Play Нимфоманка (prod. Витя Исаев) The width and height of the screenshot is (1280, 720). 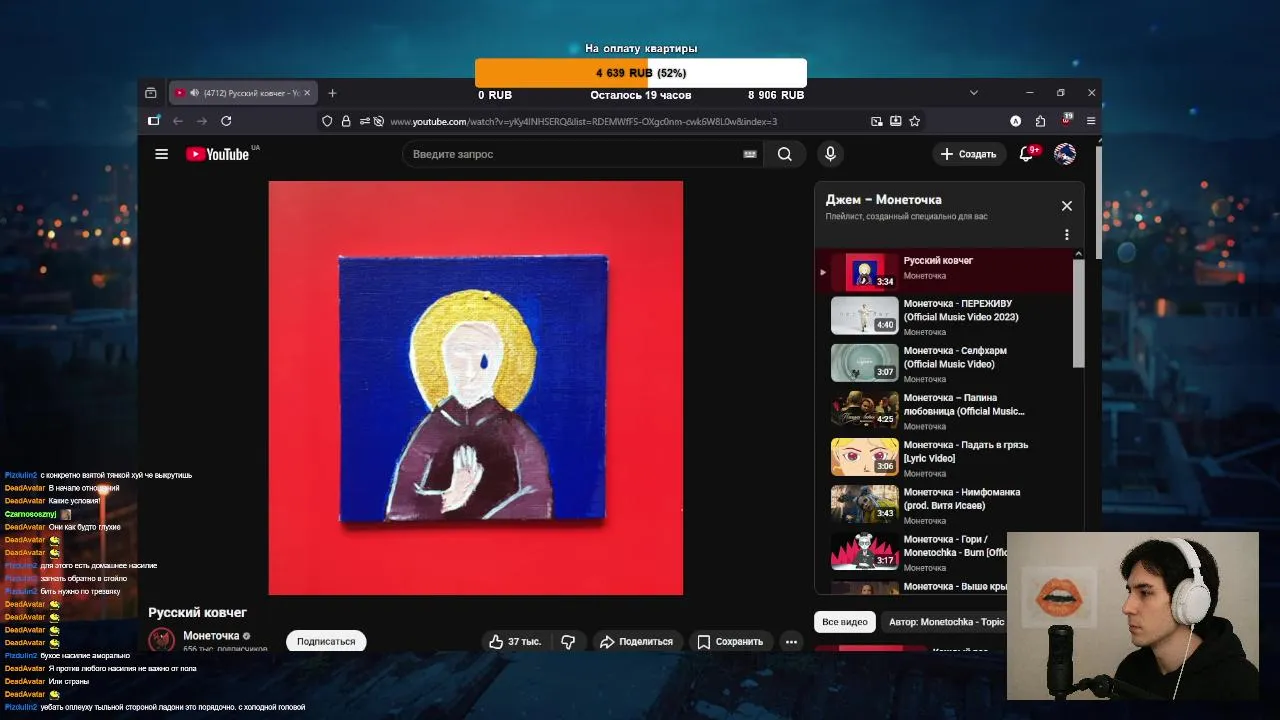coord(944,504)
